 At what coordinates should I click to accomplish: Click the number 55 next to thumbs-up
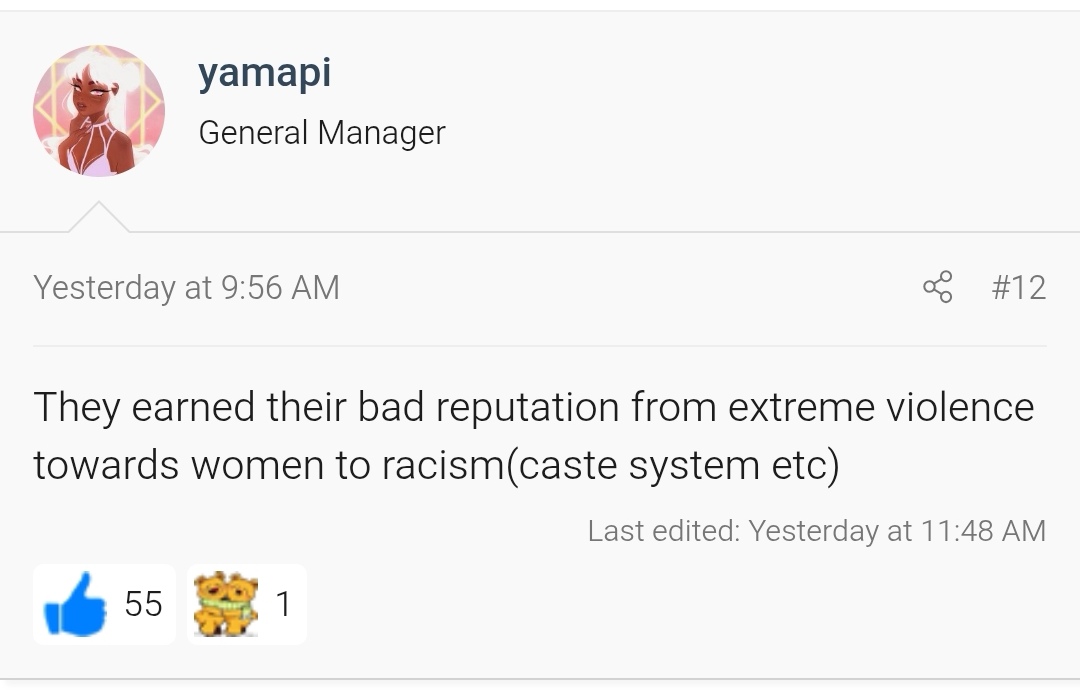(x=143, y=604)
